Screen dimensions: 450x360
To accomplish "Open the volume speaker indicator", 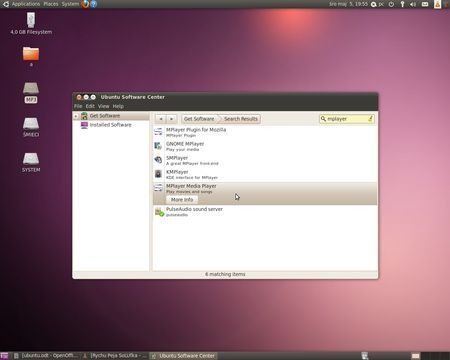I will pyautogui.click(x=413, y=4).
